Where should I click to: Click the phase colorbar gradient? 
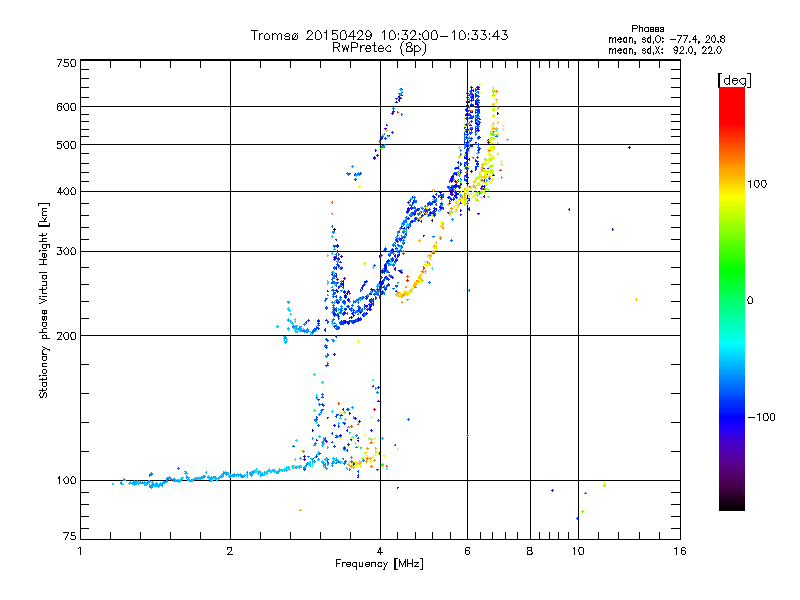(x=732, y=298)
